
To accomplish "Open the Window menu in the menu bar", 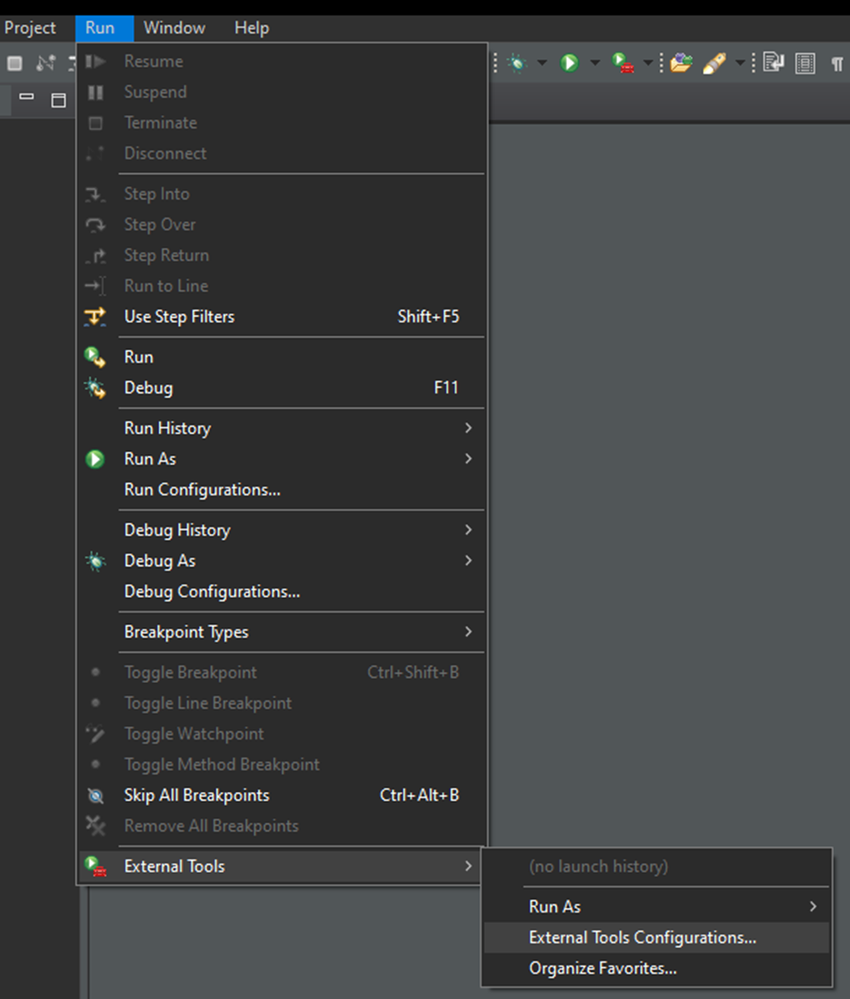I will (174, 28).
